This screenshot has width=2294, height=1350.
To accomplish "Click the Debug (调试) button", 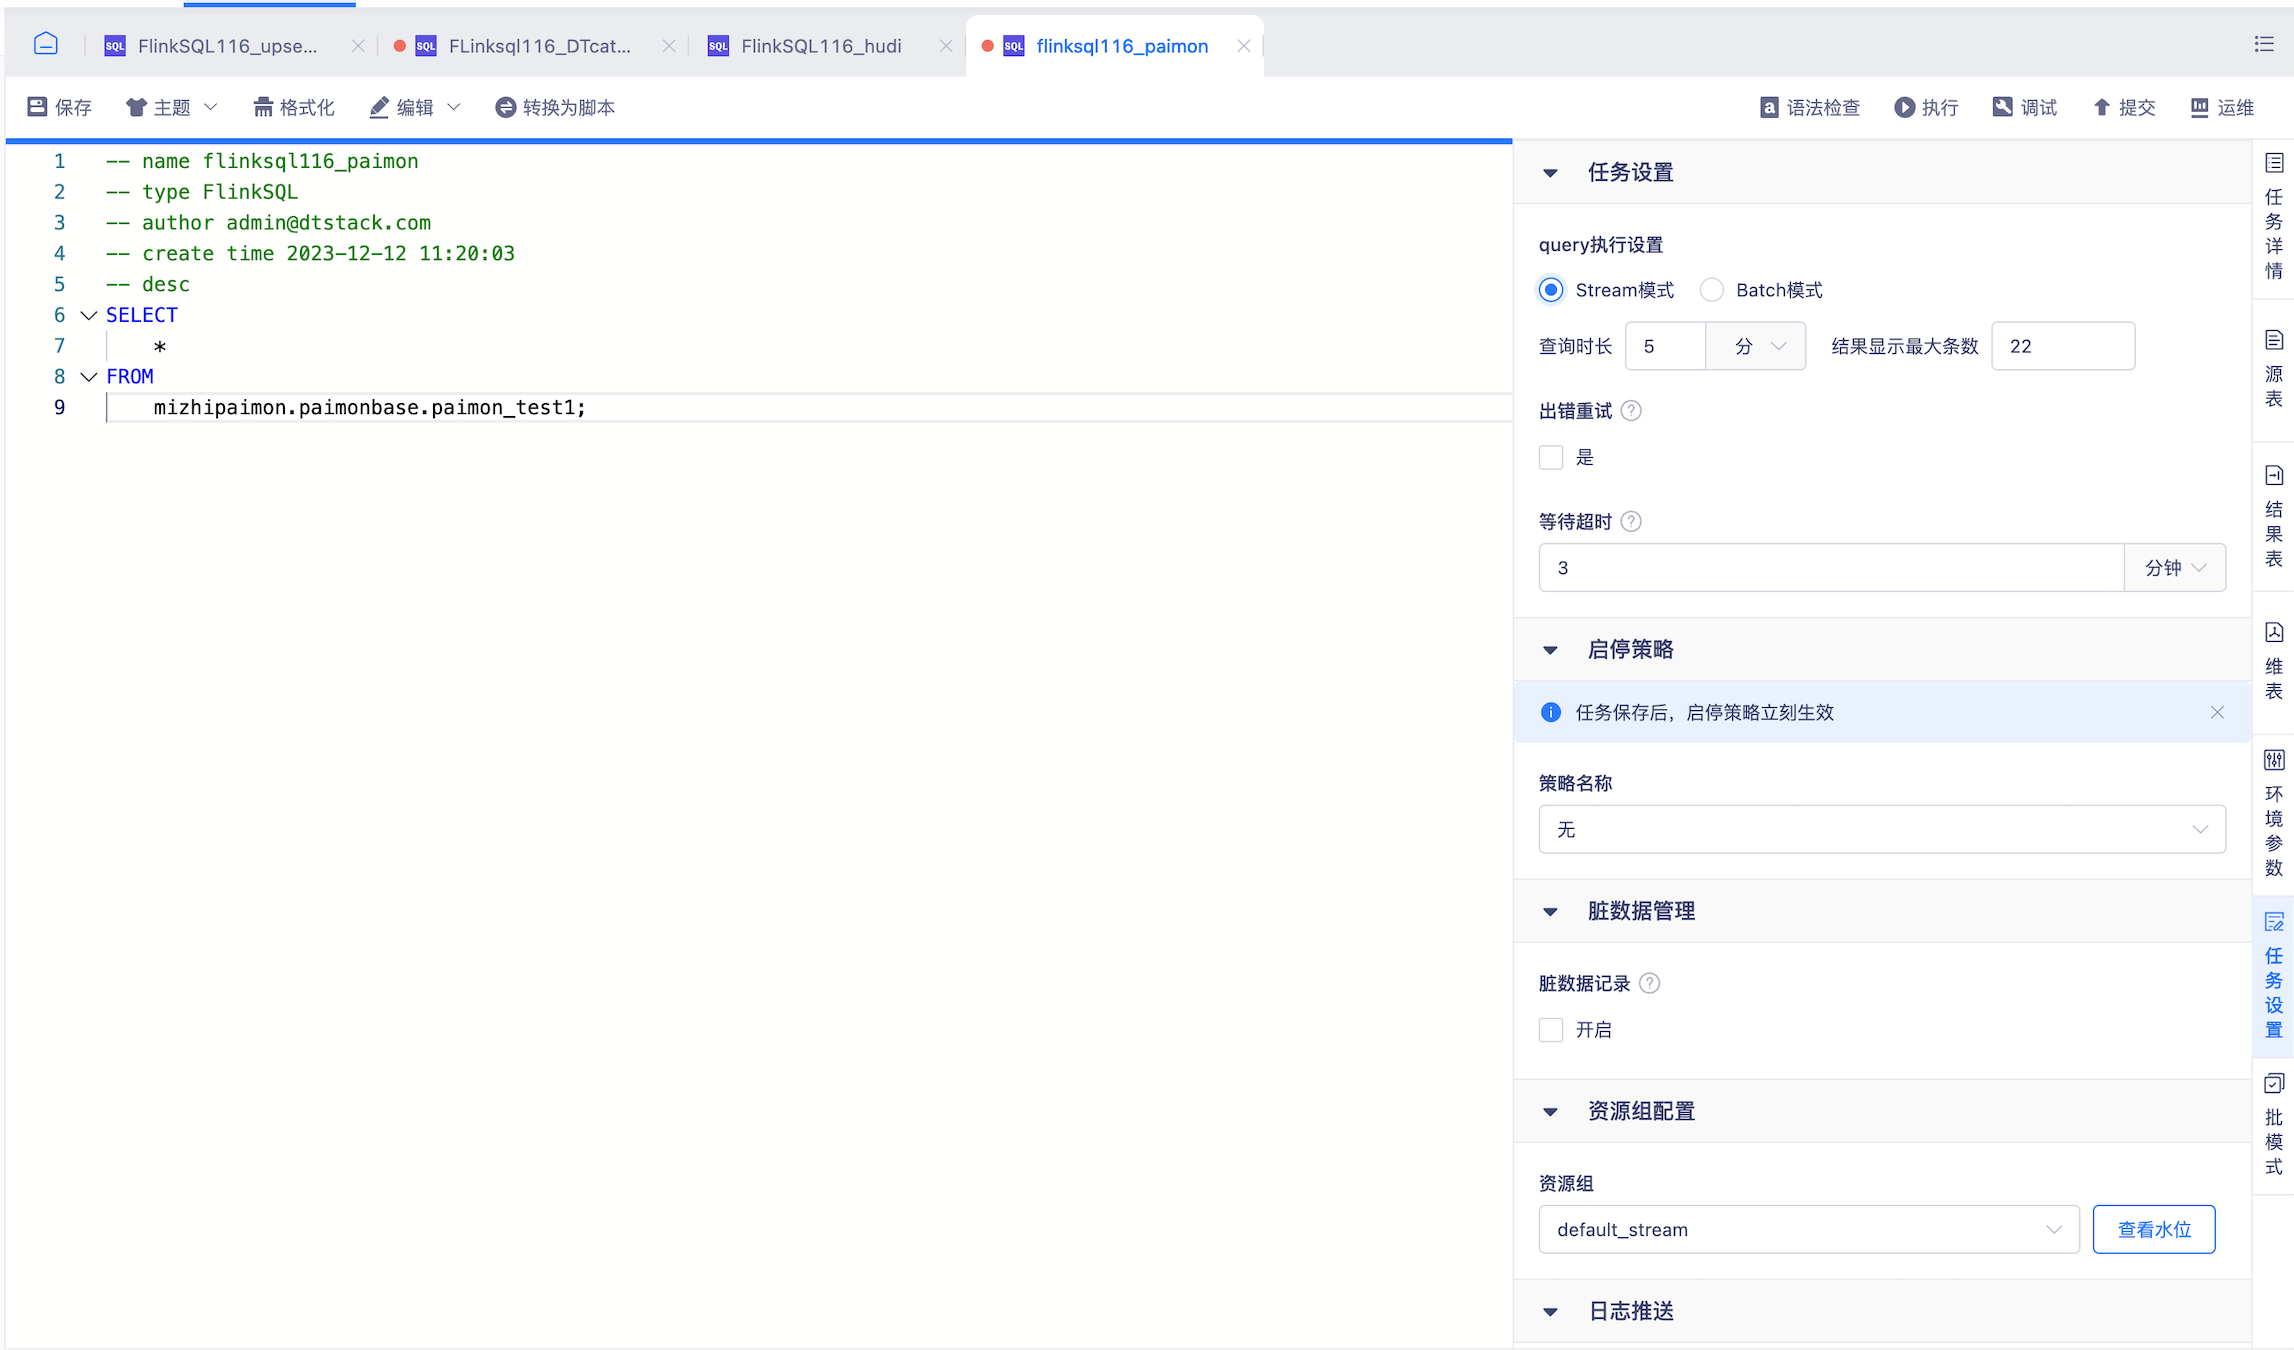I will pyautogui.click(x=2024, y=107).
